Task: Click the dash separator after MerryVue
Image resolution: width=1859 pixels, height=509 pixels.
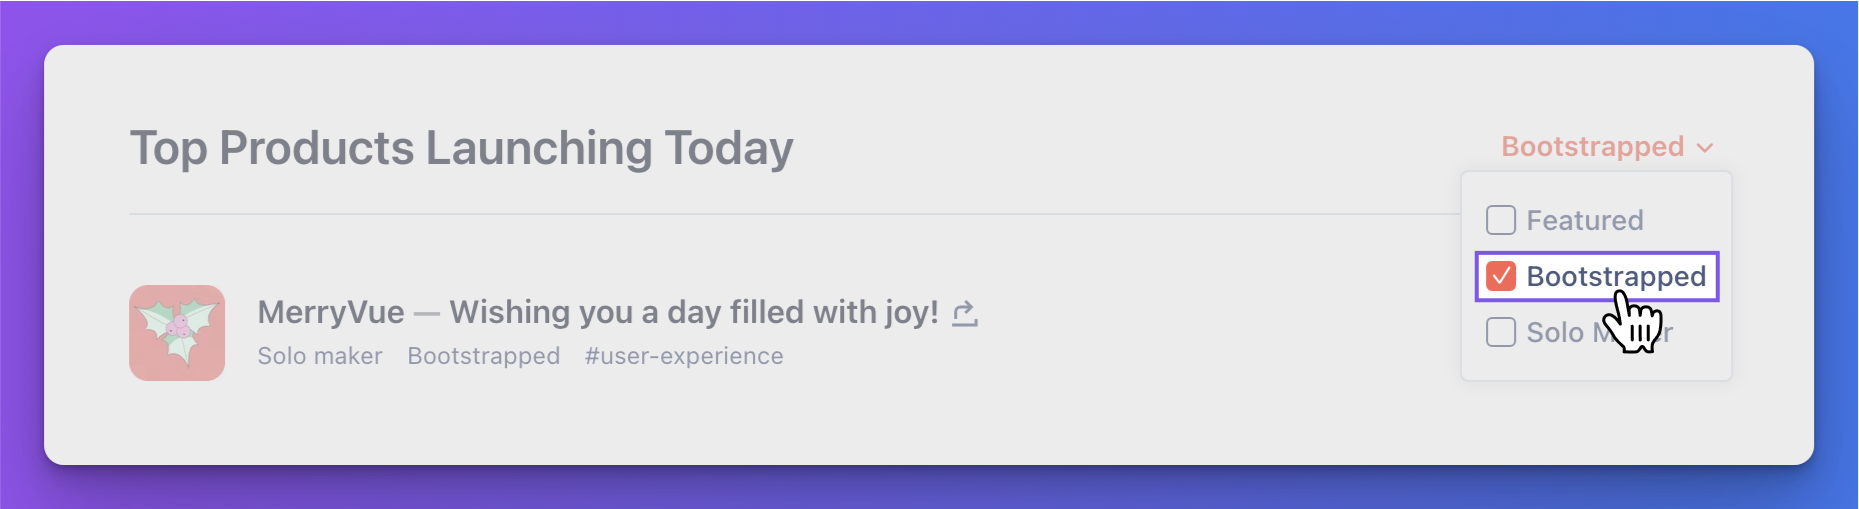Action: tap(427, 313)
